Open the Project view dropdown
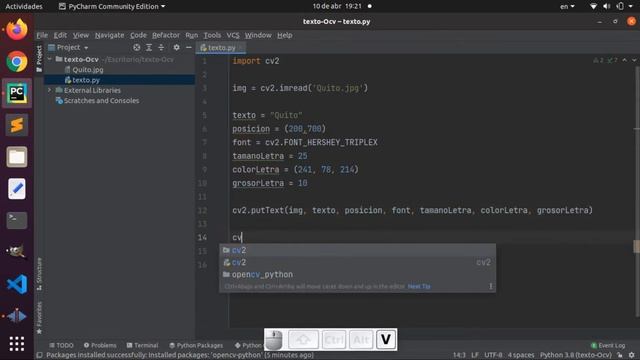 pos(68,47)
